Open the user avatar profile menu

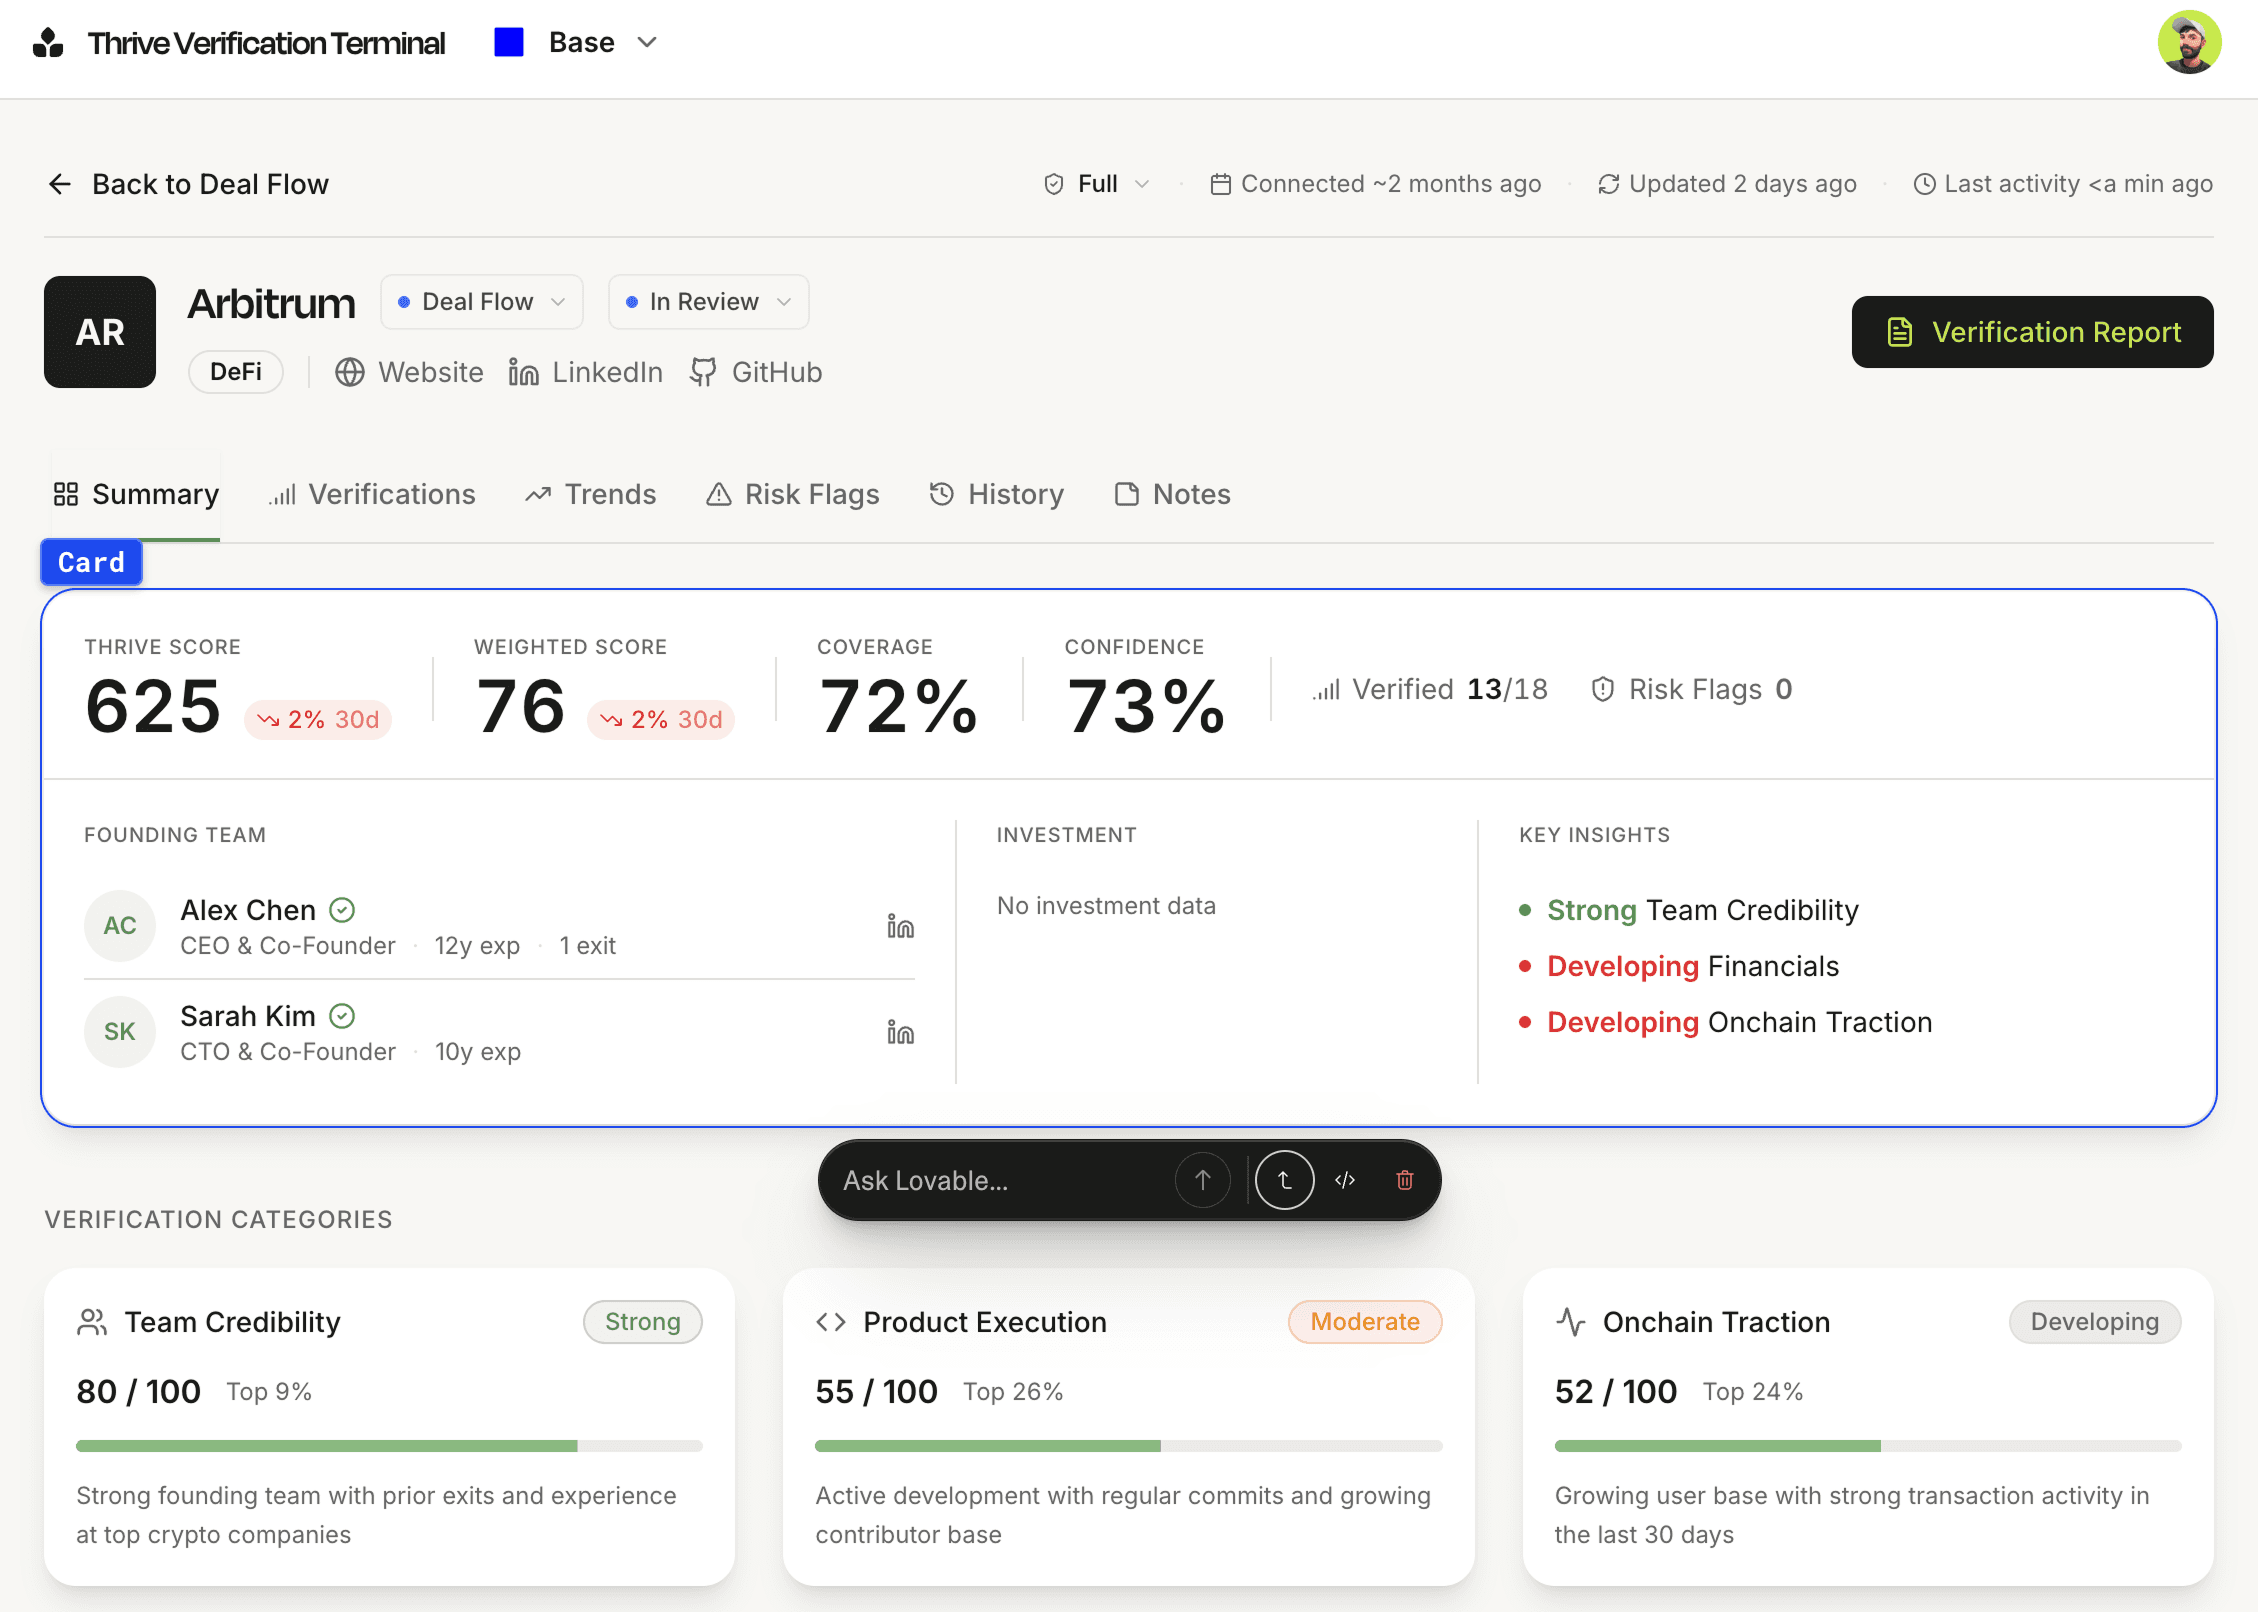click(2189, 43)
